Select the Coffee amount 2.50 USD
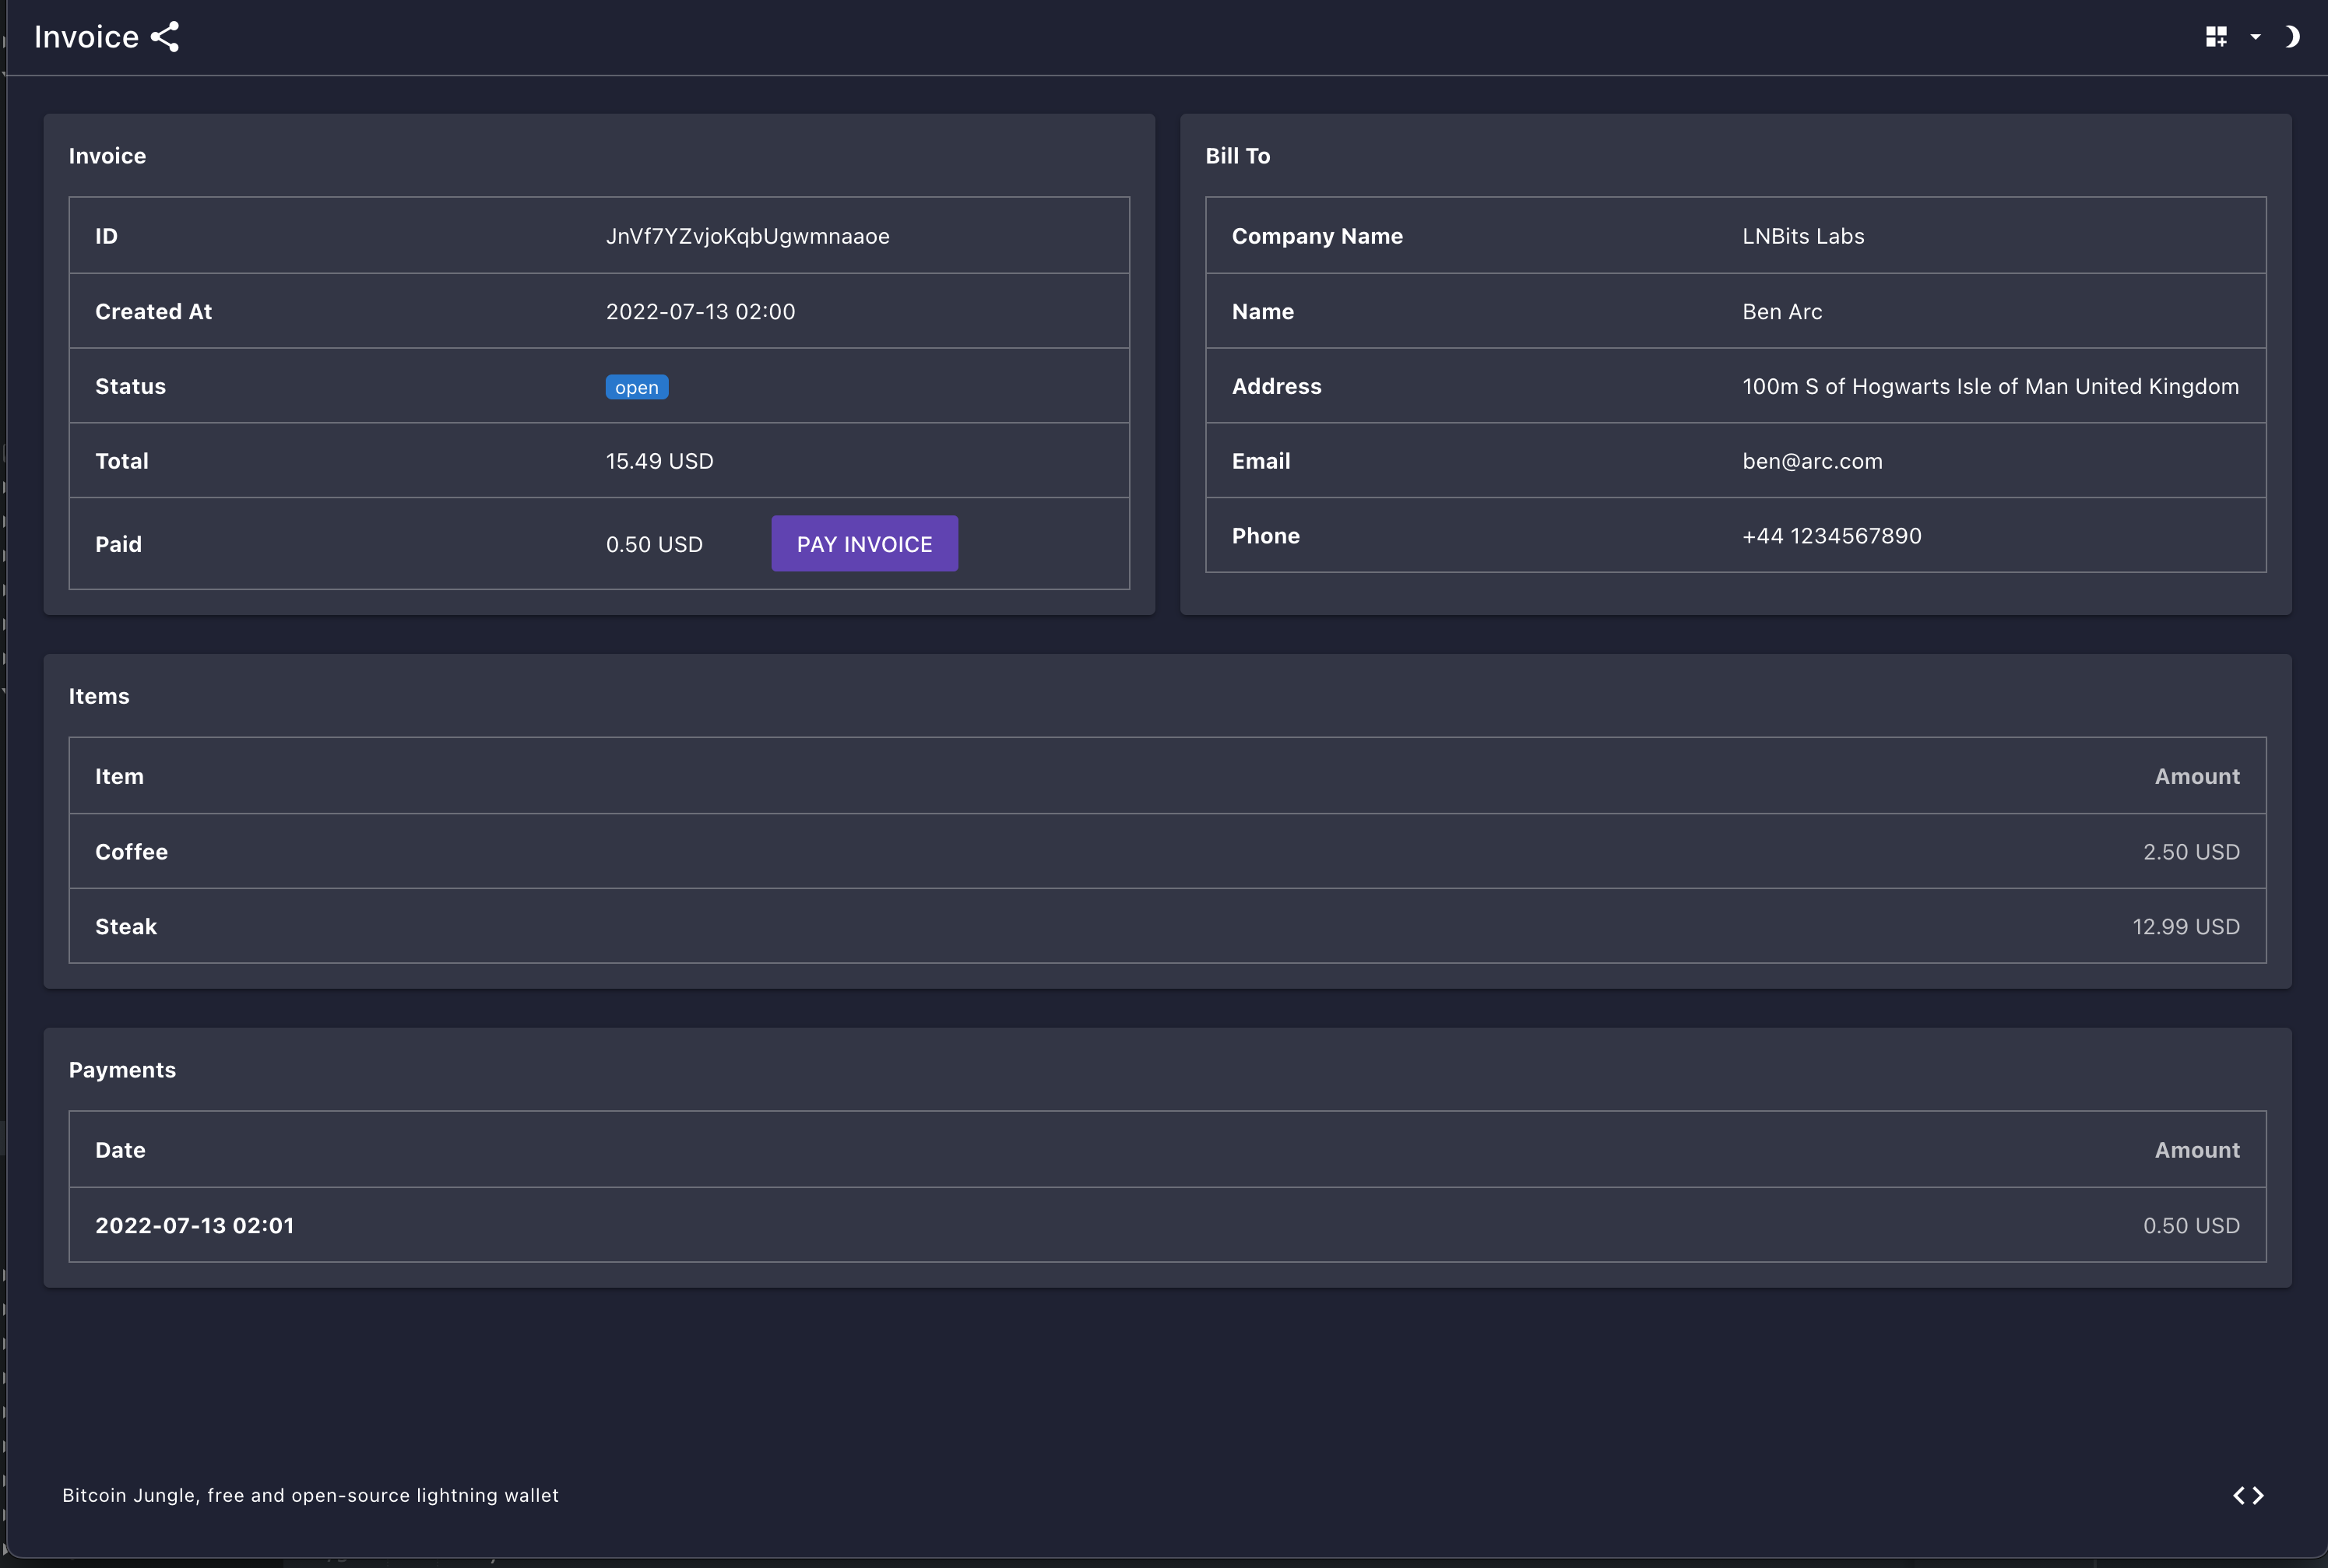2328x1568 pixels. [x=2191, y=852]
